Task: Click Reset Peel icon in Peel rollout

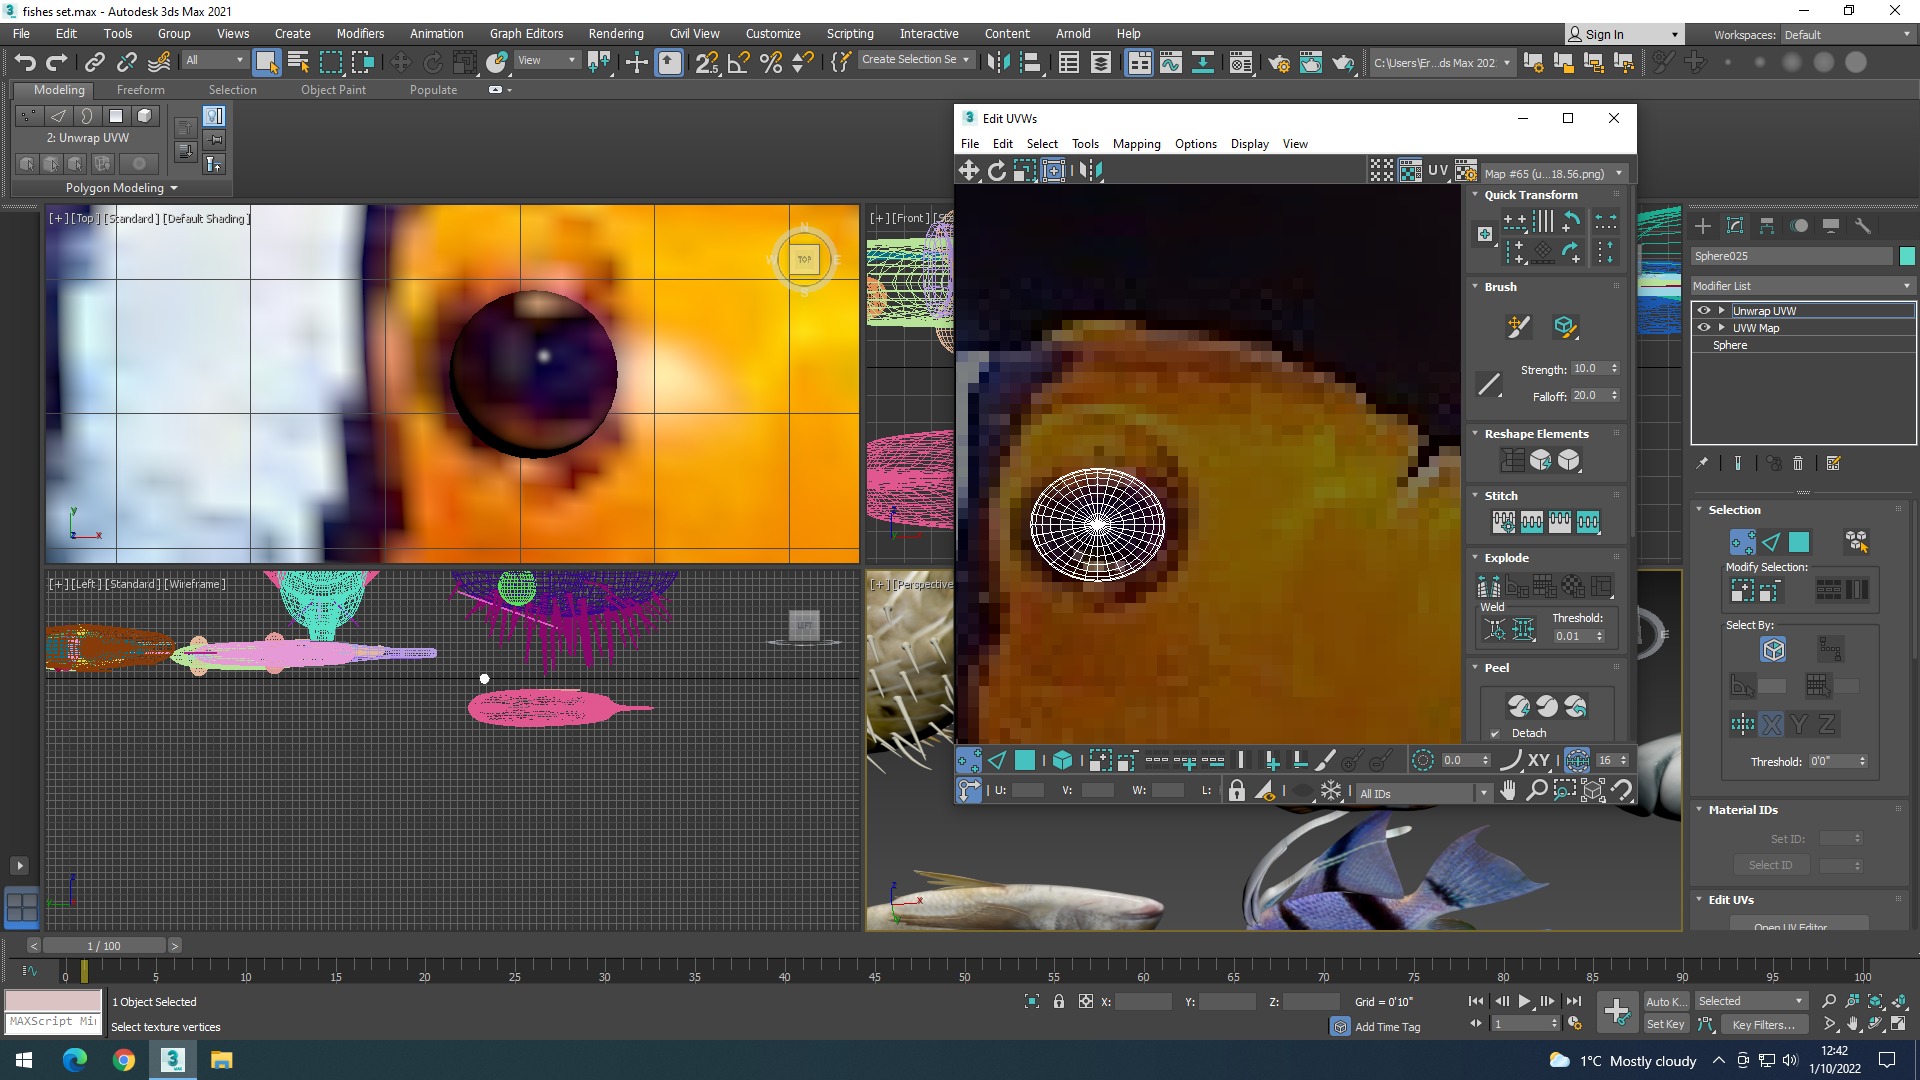Action: tap(1575, 706)
